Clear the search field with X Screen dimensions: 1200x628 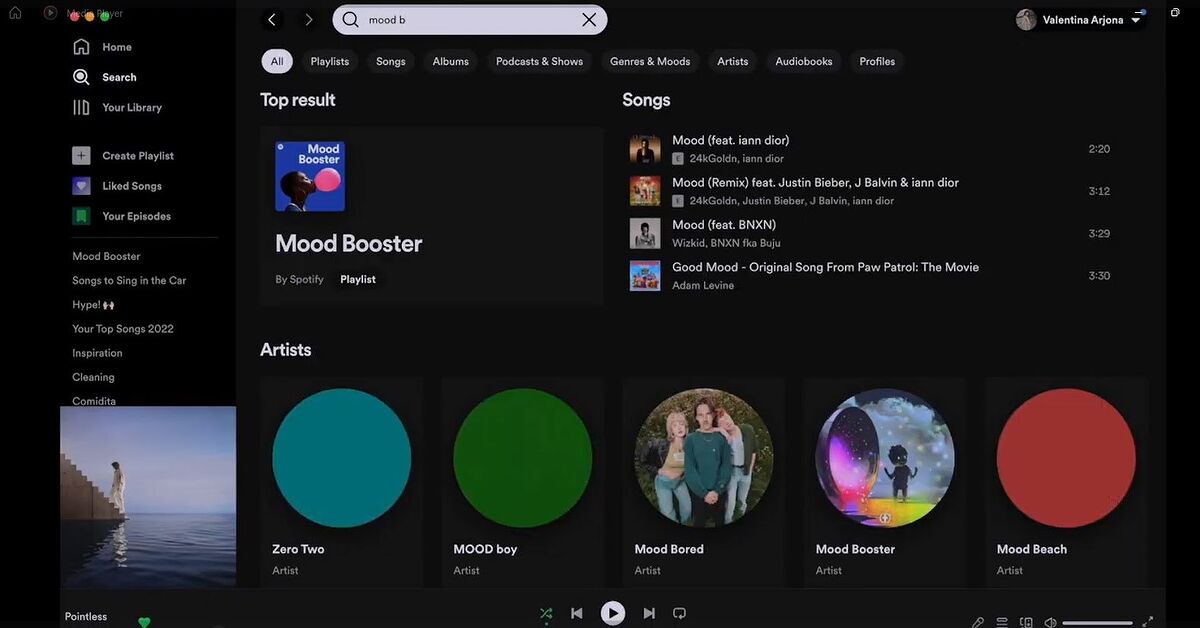[x=589, y=20]
